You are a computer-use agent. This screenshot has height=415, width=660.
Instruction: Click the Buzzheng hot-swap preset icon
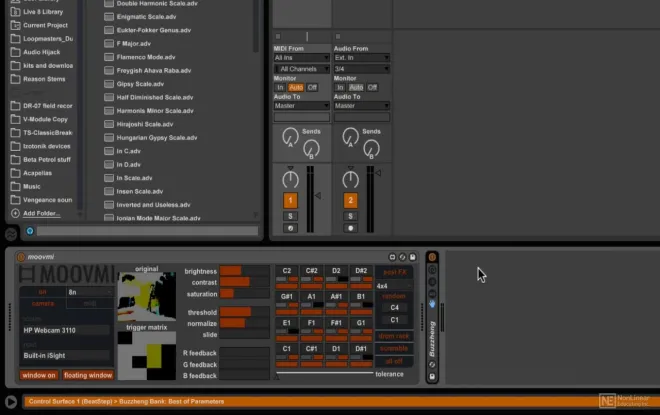point(432,364)
